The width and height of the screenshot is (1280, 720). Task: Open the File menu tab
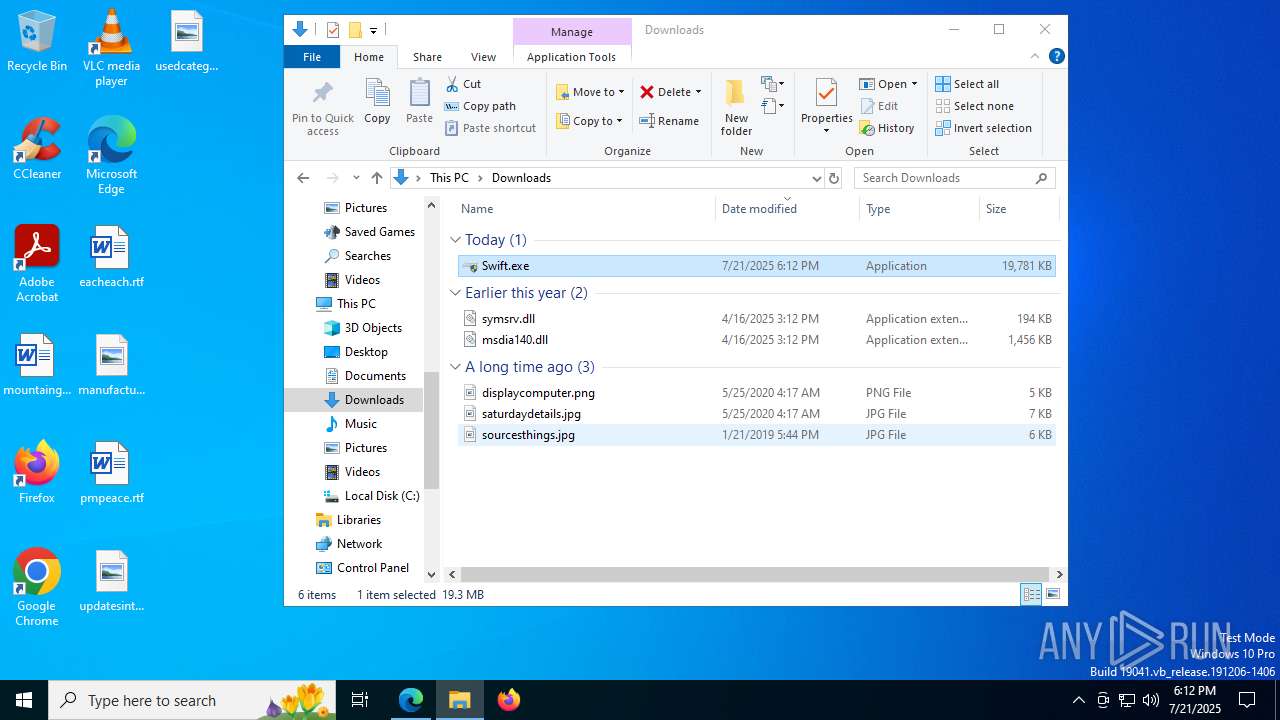tap(312, 57)
